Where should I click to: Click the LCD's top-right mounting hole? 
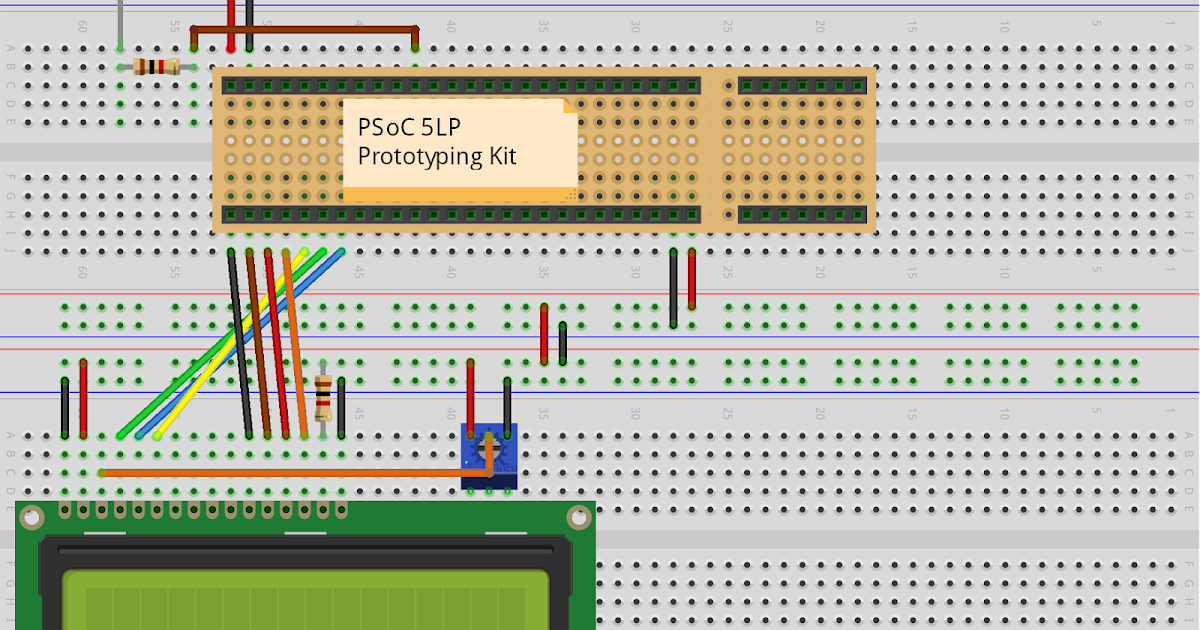tap(578, 517)
